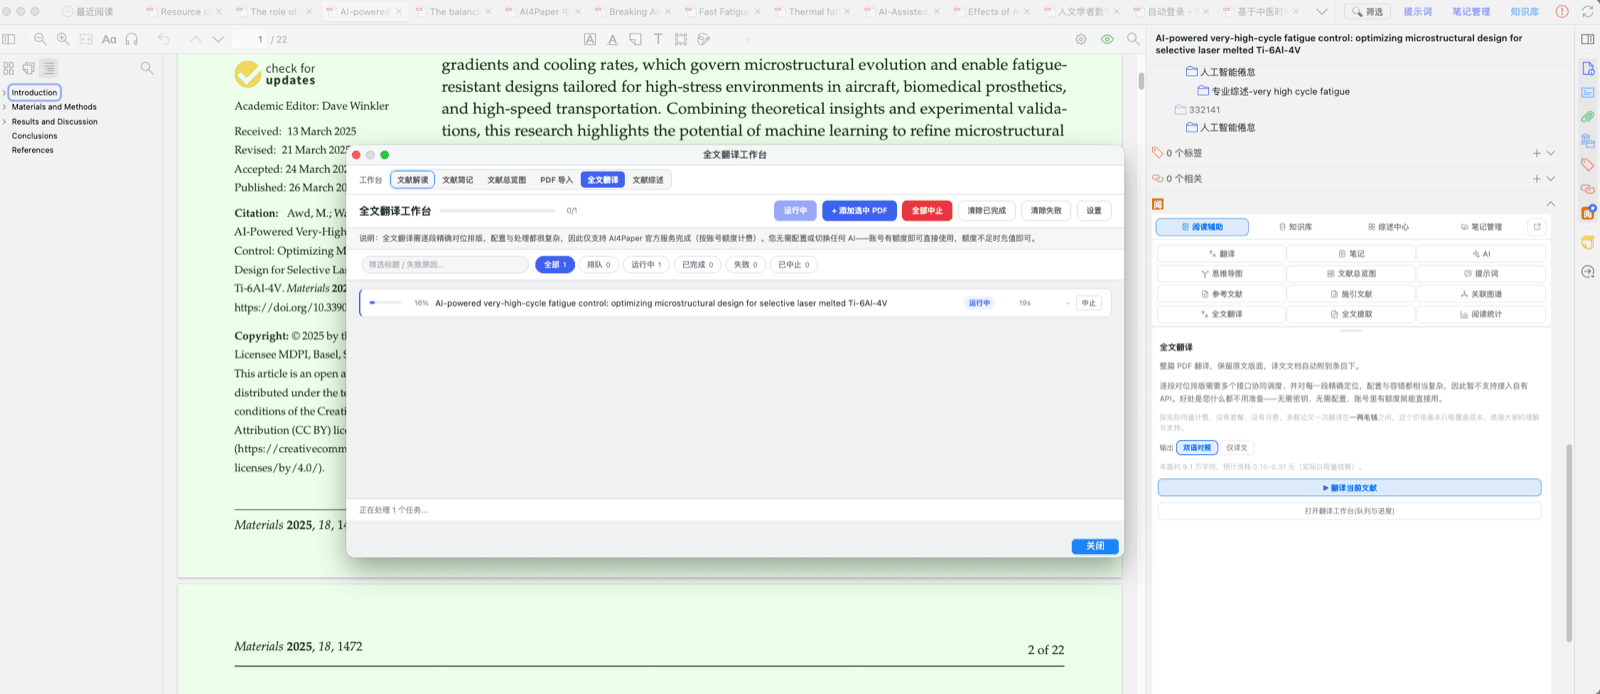Click the filter title search field
The width and height of the screenshot is (1600, 694).
click(445, 264)
